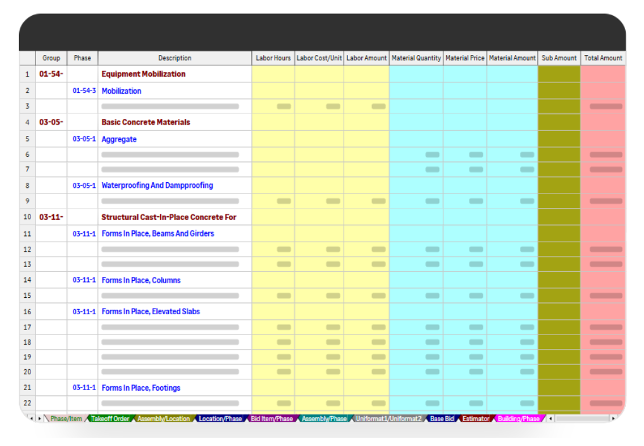The width and height of the screenshot is (644, 446).
Task: Click the 03-11- group cell
Action: (x=51, y=217)
